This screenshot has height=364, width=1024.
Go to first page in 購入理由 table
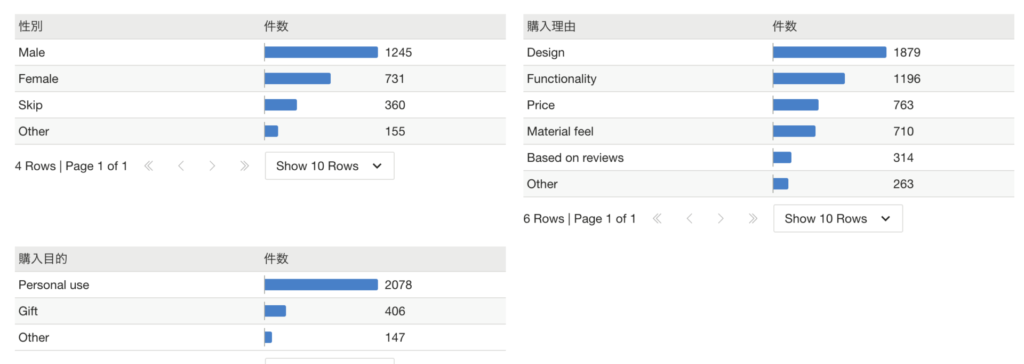click(x=657, y=218)
